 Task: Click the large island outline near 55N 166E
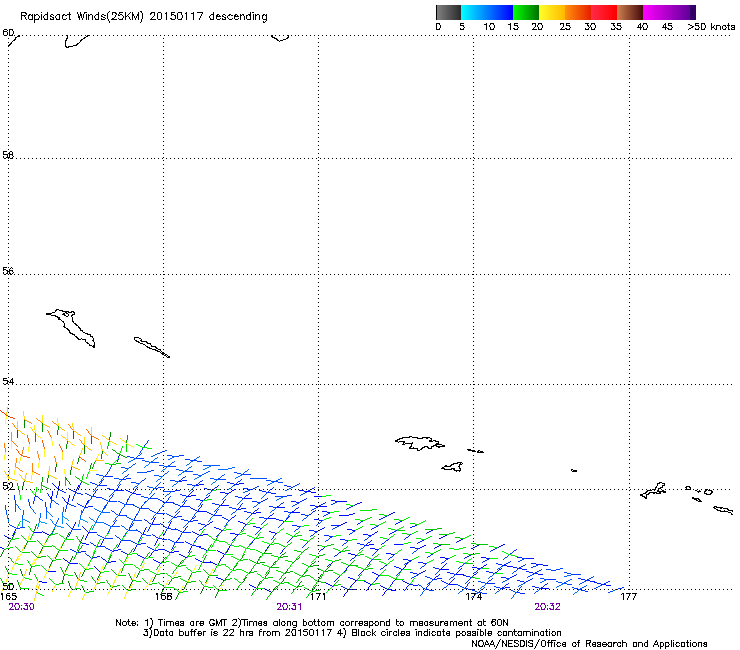[x=71, y=328]
